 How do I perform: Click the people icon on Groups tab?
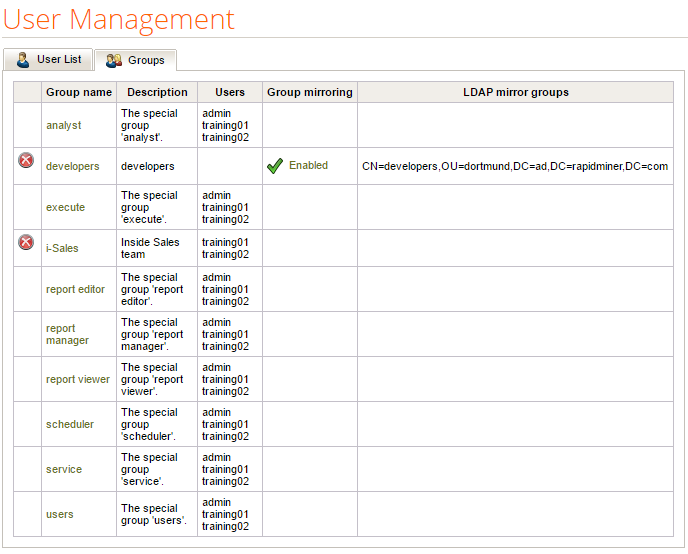[x=114, y=61]
